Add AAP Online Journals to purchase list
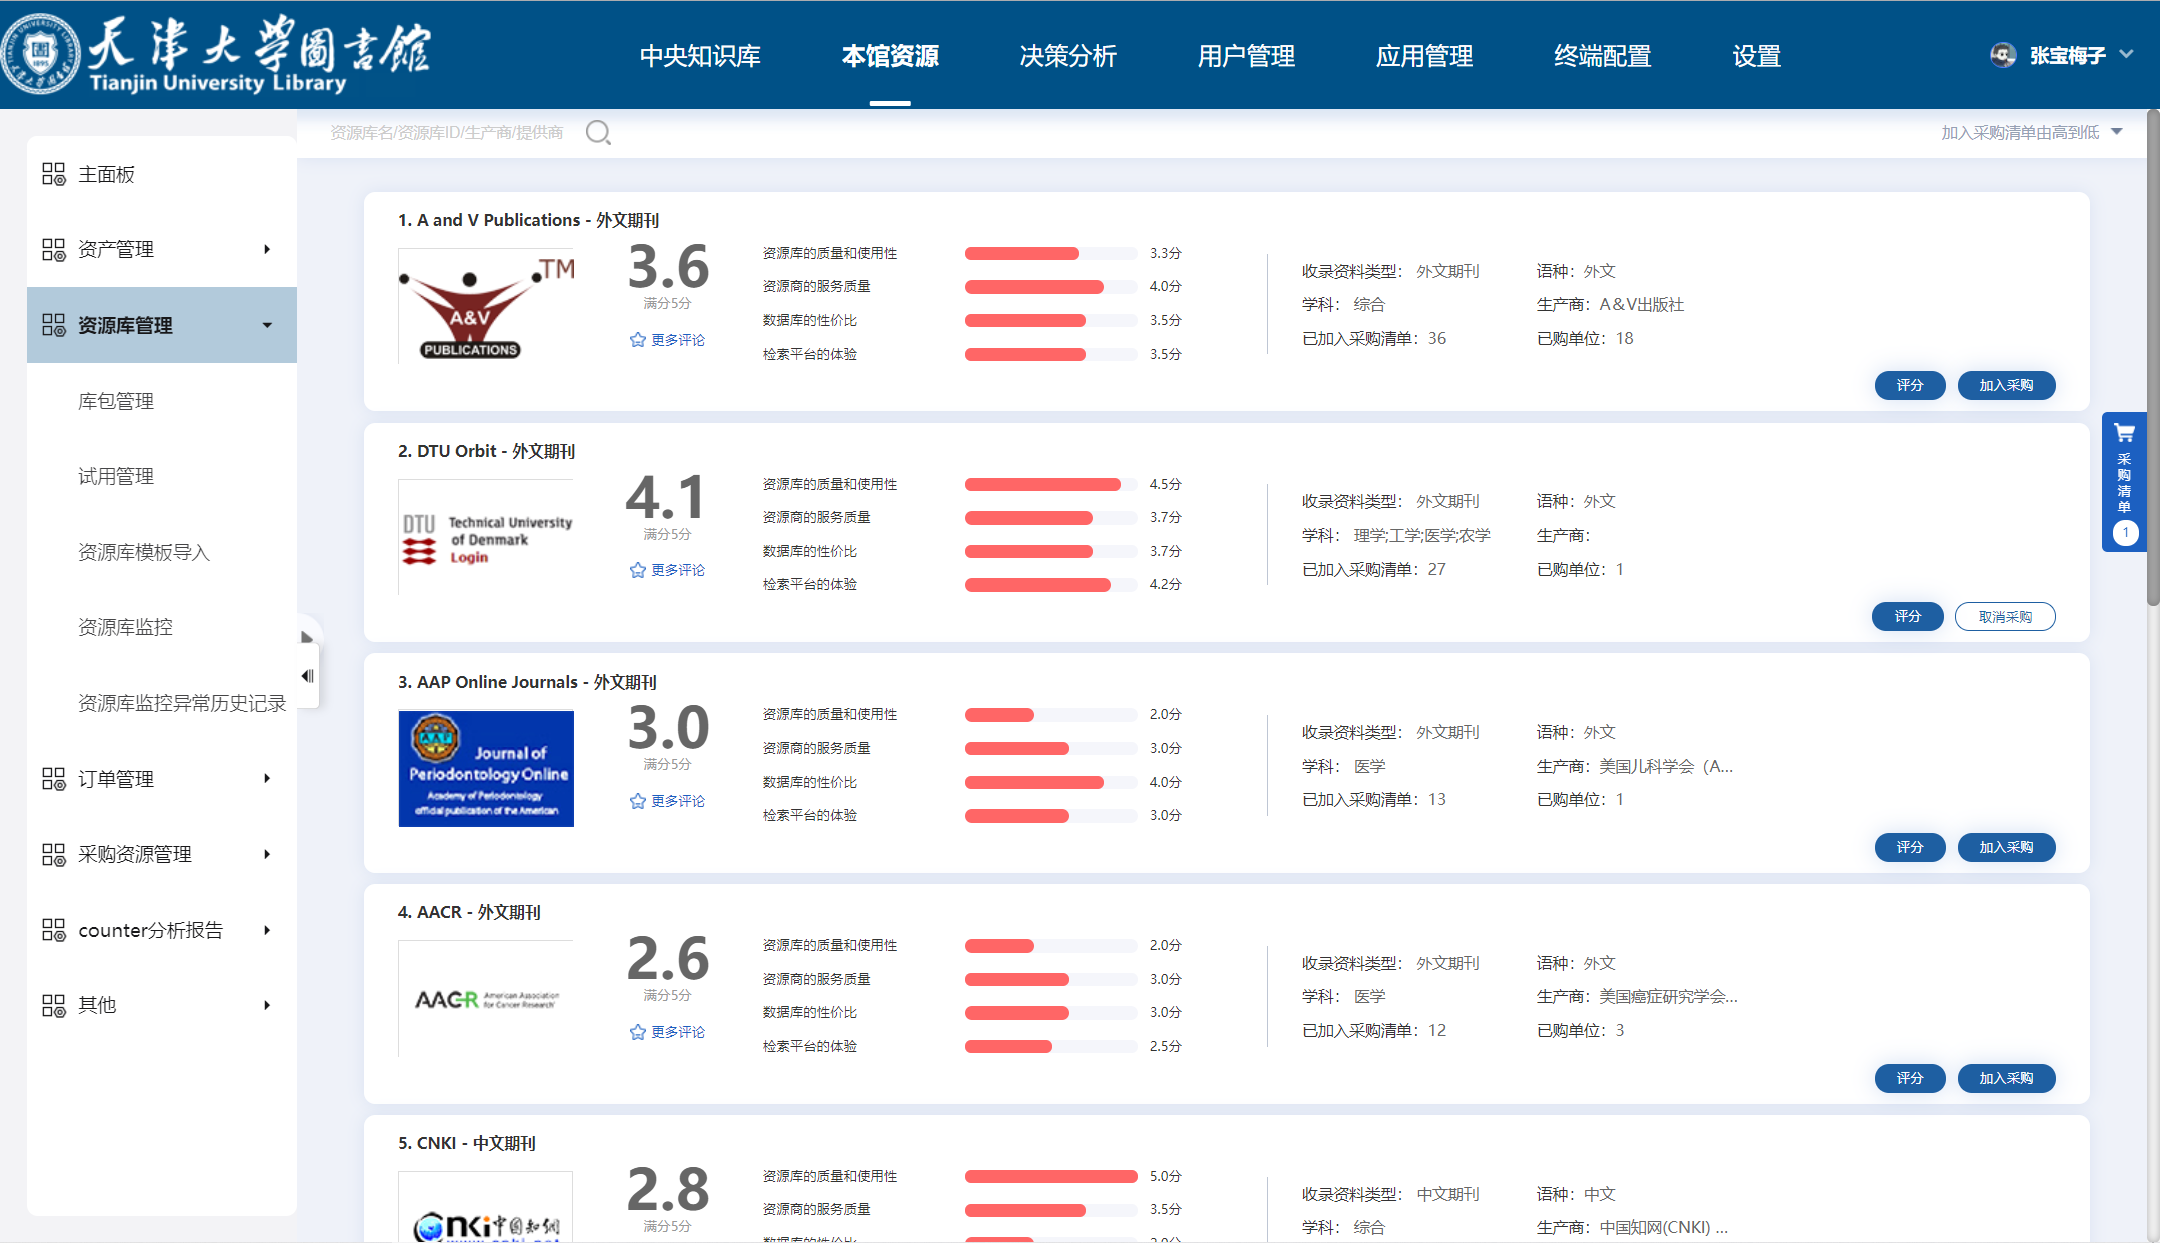This screenshot has height=1243, width=2160. point(2005,848)
